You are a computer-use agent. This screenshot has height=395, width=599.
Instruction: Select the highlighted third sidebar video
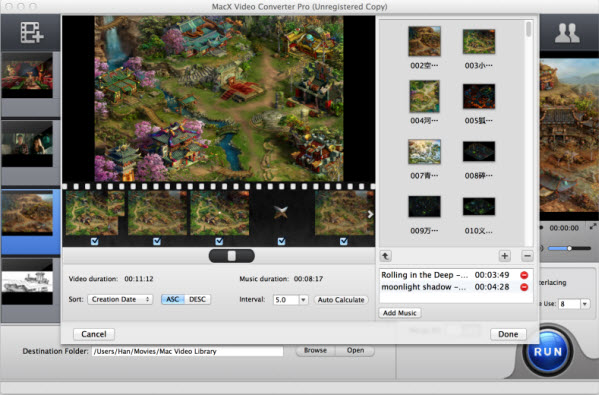[x=27, y=213]
